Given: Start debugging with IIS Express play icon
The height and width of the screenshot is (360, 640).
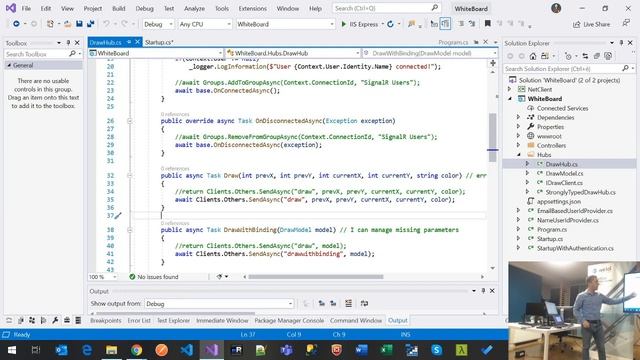Looking at the screenshot, I should [x=344, y=24].
